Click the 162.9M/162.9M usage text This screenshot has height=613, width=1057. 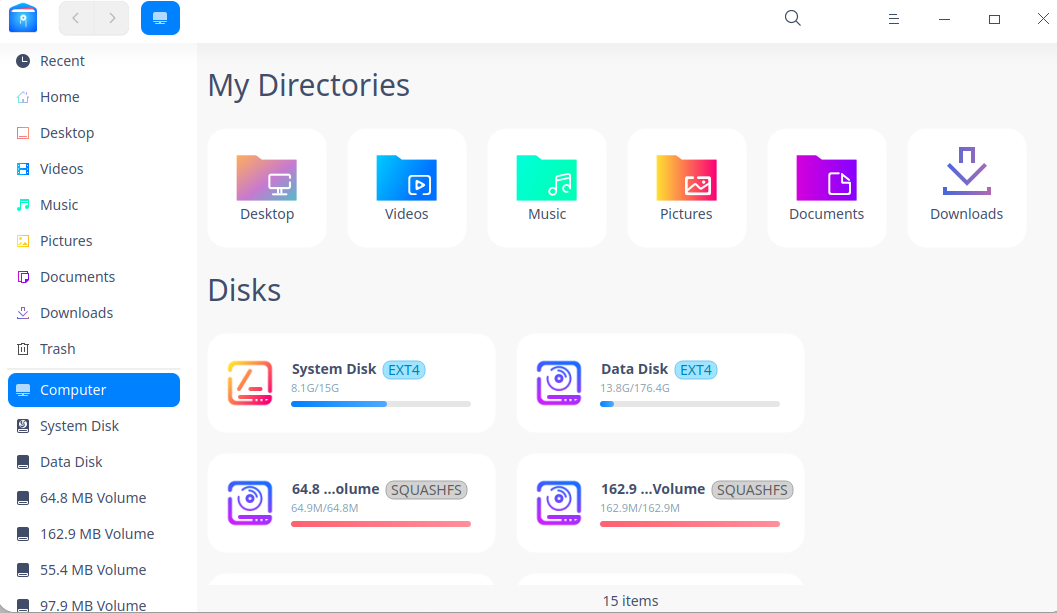click(640, 508)
